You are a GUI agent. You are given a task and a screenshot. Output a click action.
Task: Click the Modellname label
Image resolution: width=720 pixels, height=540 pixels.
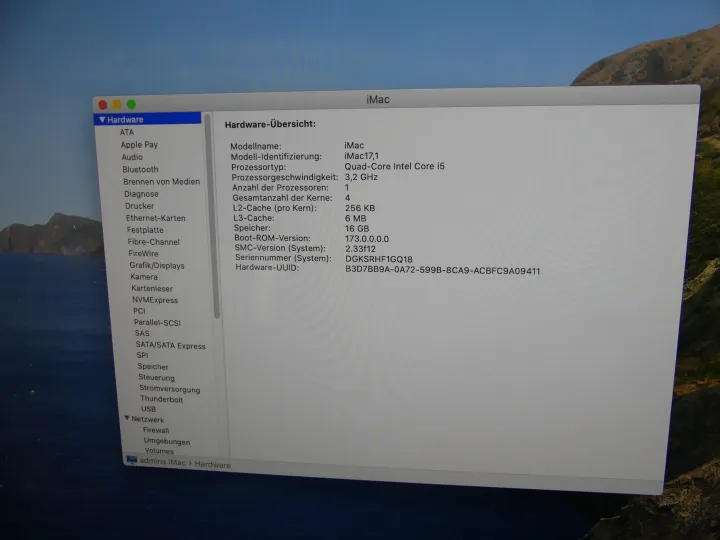click(256, 146)
